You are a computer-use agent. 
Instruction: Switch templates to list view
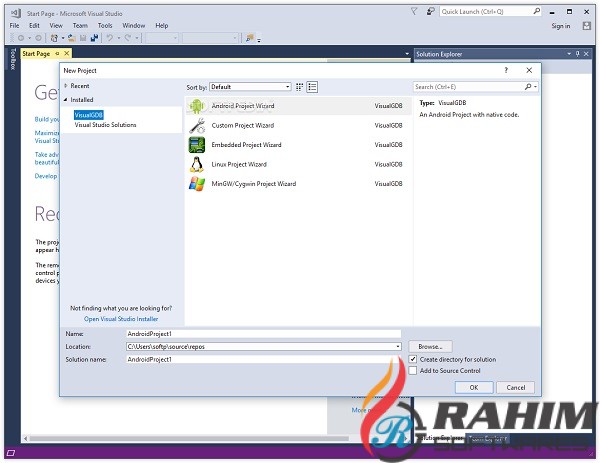coord(312,87)
